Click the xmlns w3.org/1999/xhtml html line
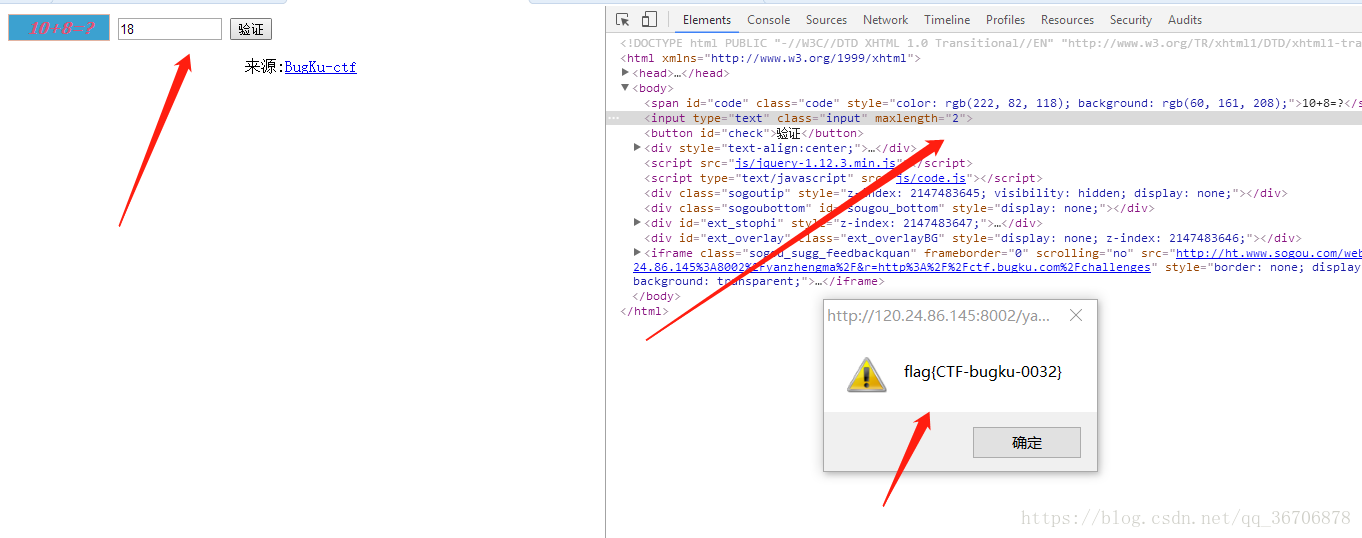 tap(770, 58)
